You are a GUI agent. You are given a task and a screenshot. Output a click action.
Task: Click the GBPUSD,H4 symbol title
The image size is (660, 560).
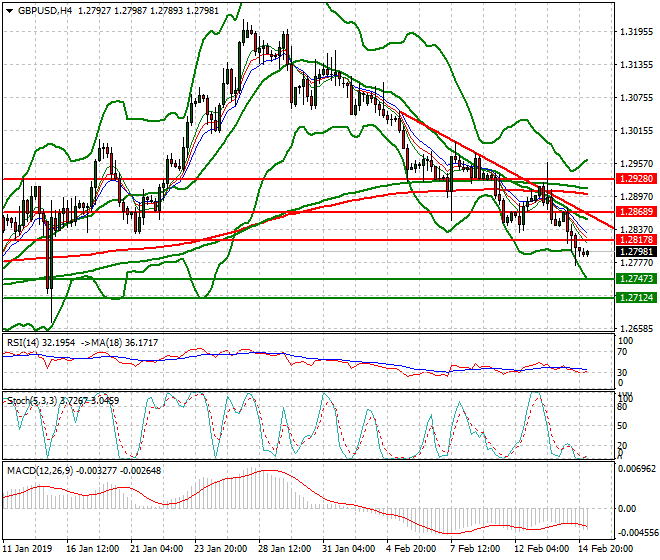pos(45,11)
